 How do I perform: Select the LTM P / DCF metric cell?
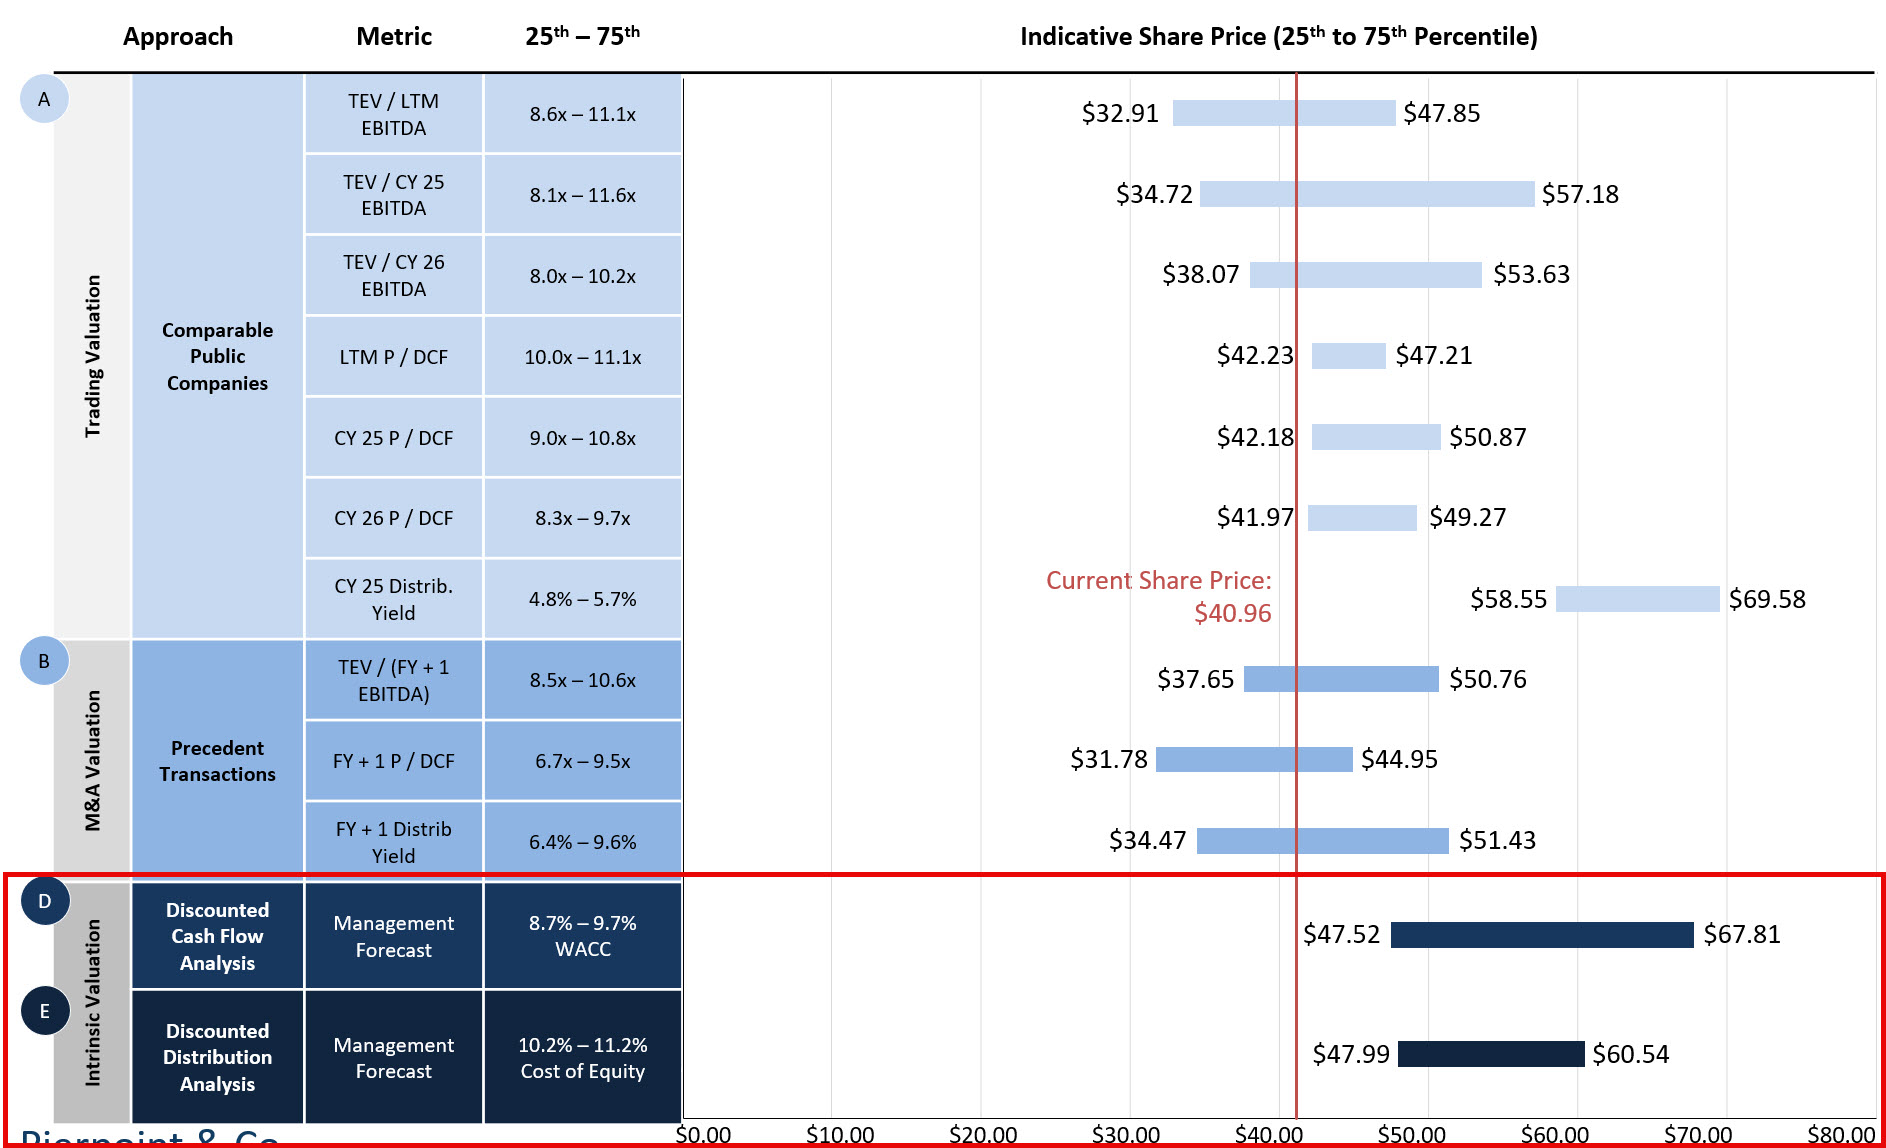pos(394,357)
